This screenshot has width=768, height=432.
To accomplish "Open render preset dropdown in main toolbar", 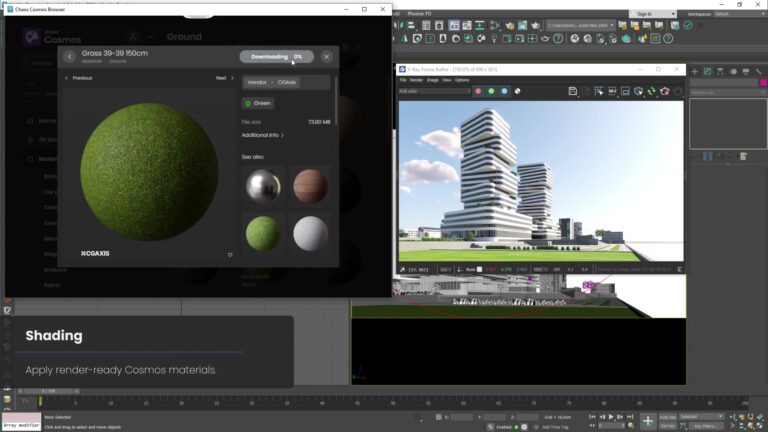I will 580,25.
